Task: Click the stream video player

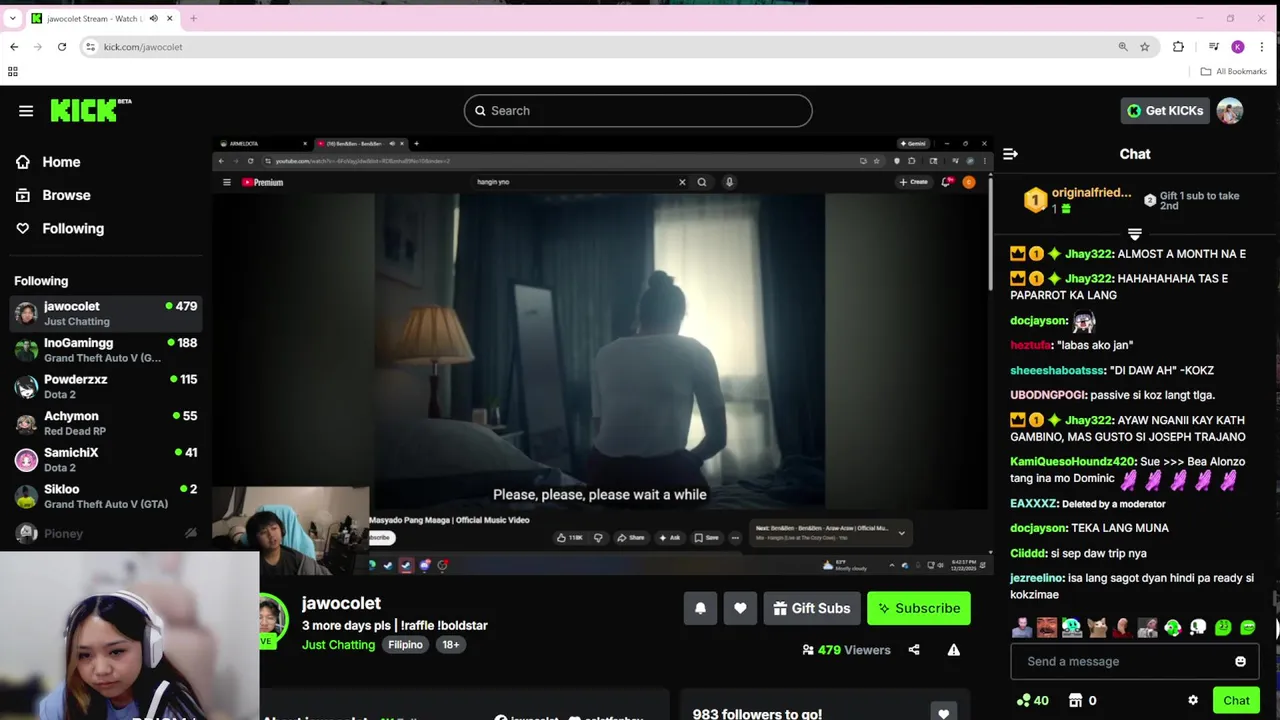Action: click(x=602, y=355)
